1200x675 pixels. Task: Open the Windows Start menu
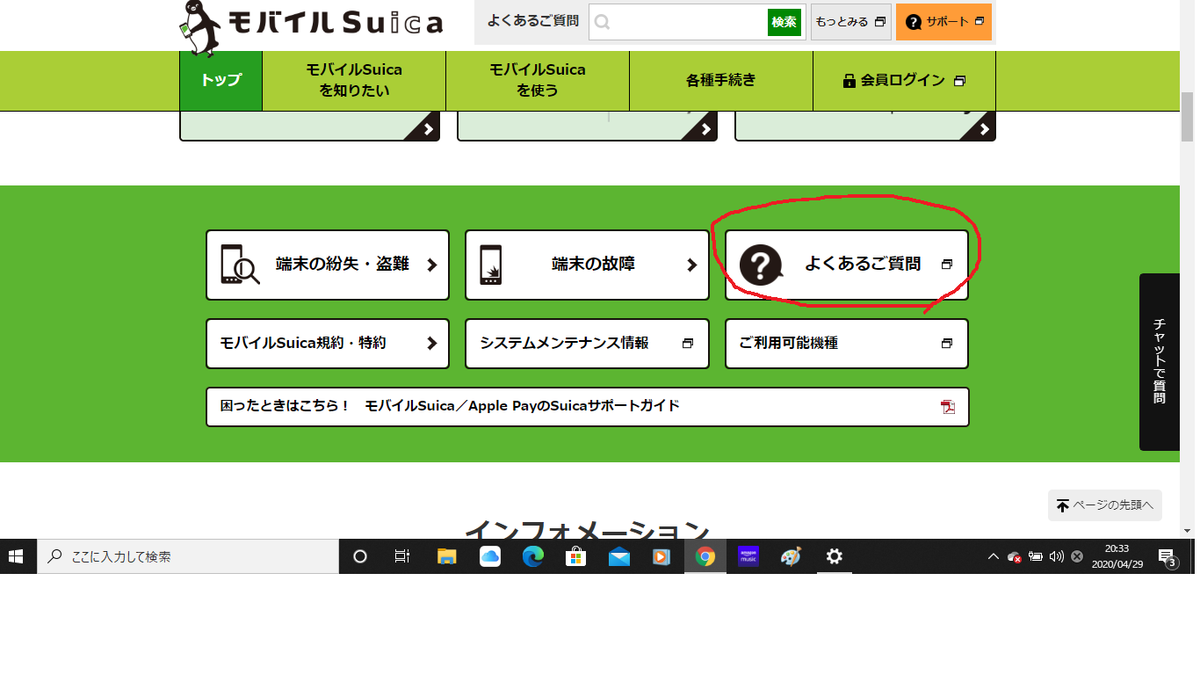point(17,556)
